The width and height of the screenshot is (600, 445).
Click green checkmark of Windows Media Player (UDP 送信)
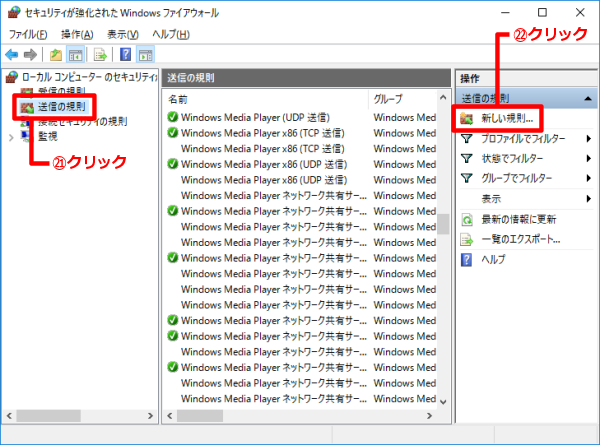coord(173,117)
